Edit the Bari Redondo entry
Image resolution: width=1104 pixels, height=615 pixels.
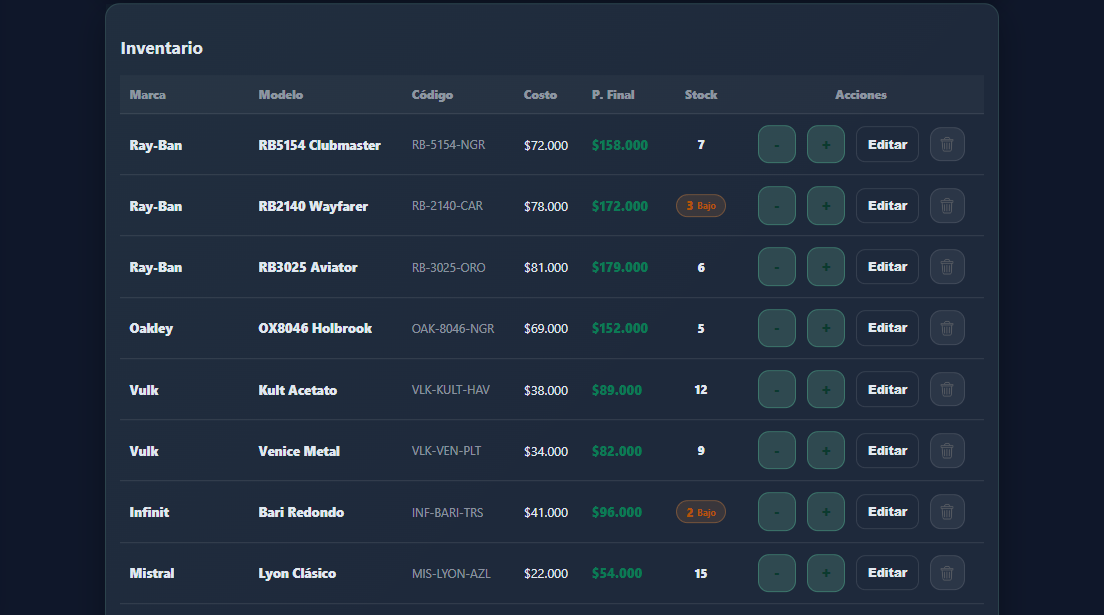click(x=887, y=512)
